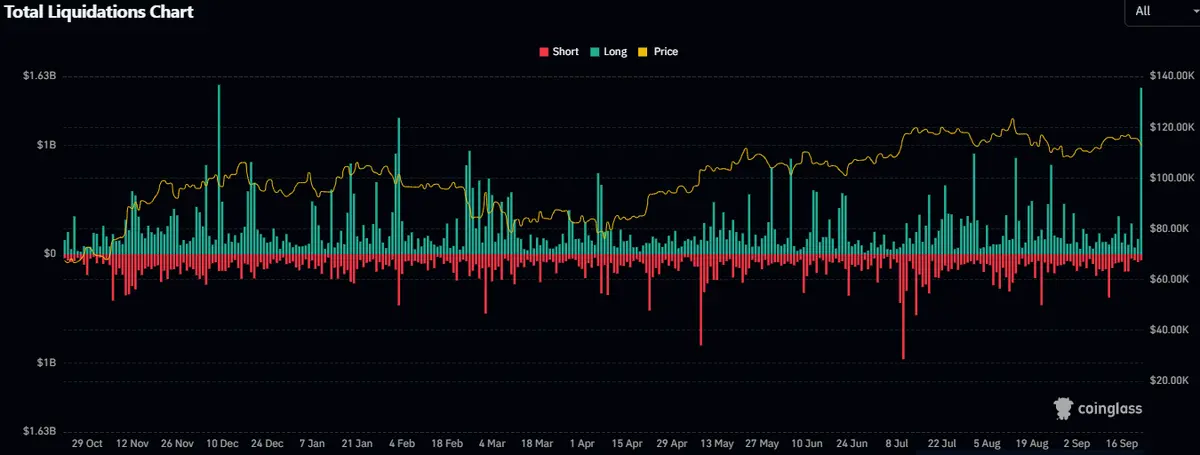Click the 29 Oct date label

tap(87, 442)
